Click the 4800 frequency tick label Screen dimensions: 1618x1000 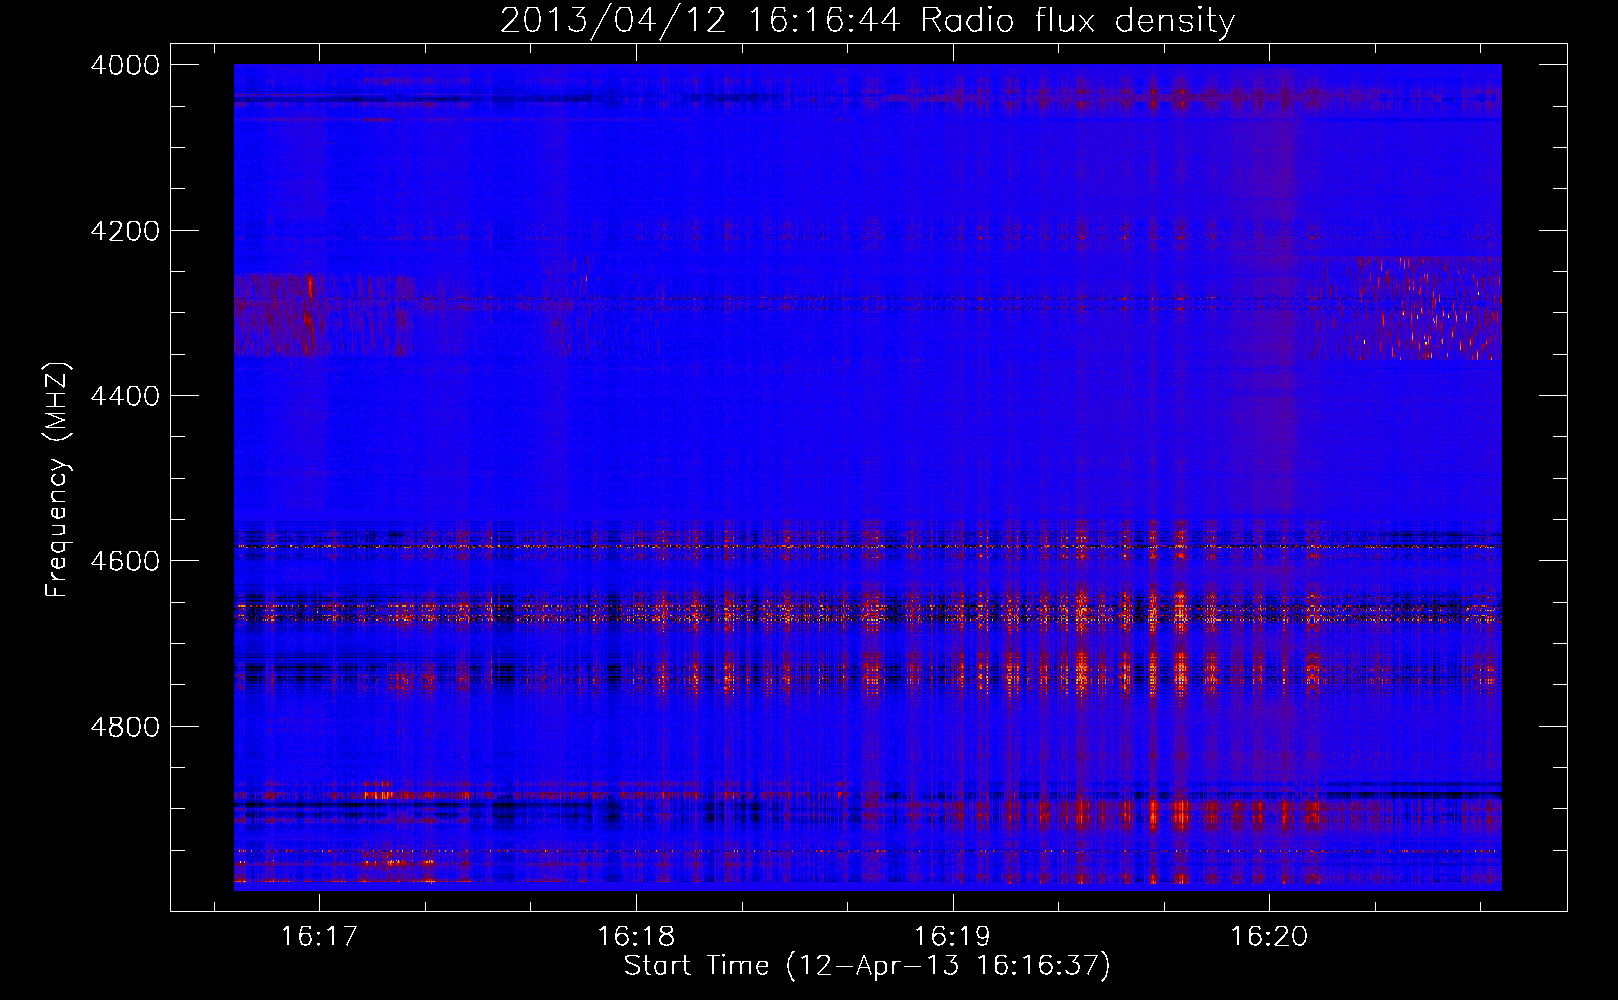tap(124, 726)
